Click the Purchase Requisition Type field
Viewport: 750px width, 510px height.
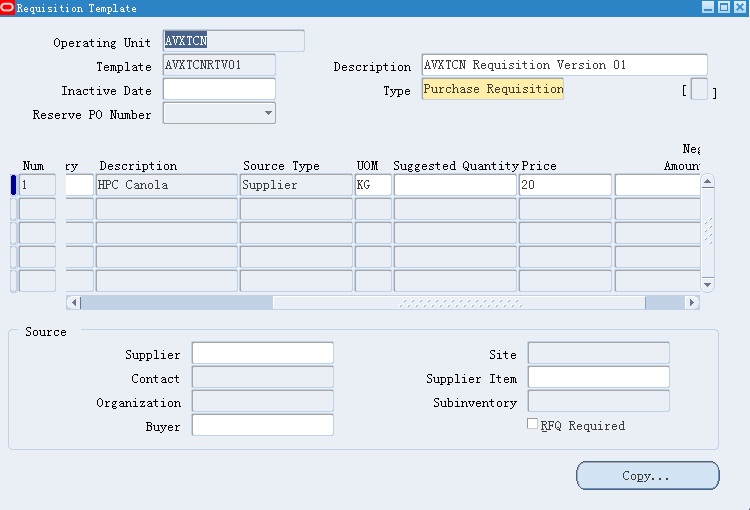coord(492,89)
